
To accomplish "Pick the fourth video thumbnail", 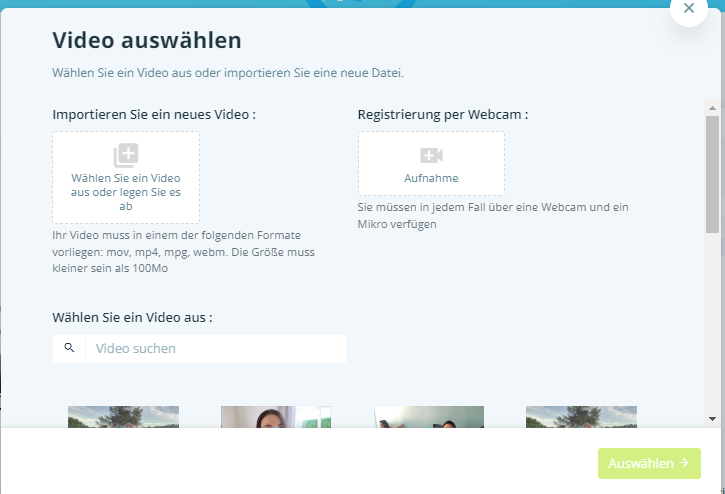I will pyautogui.click(x=581, y=416).
